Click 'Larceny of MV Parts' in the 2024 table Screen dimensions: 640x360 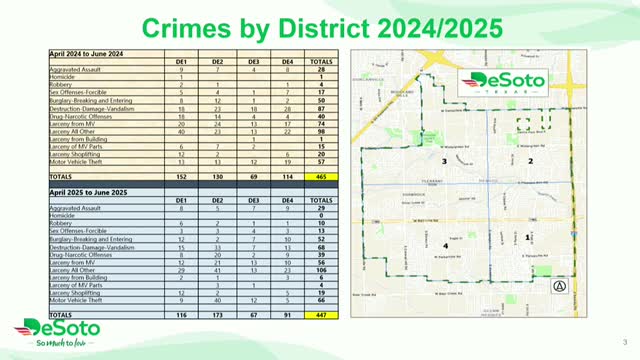[x=76, y=147]
